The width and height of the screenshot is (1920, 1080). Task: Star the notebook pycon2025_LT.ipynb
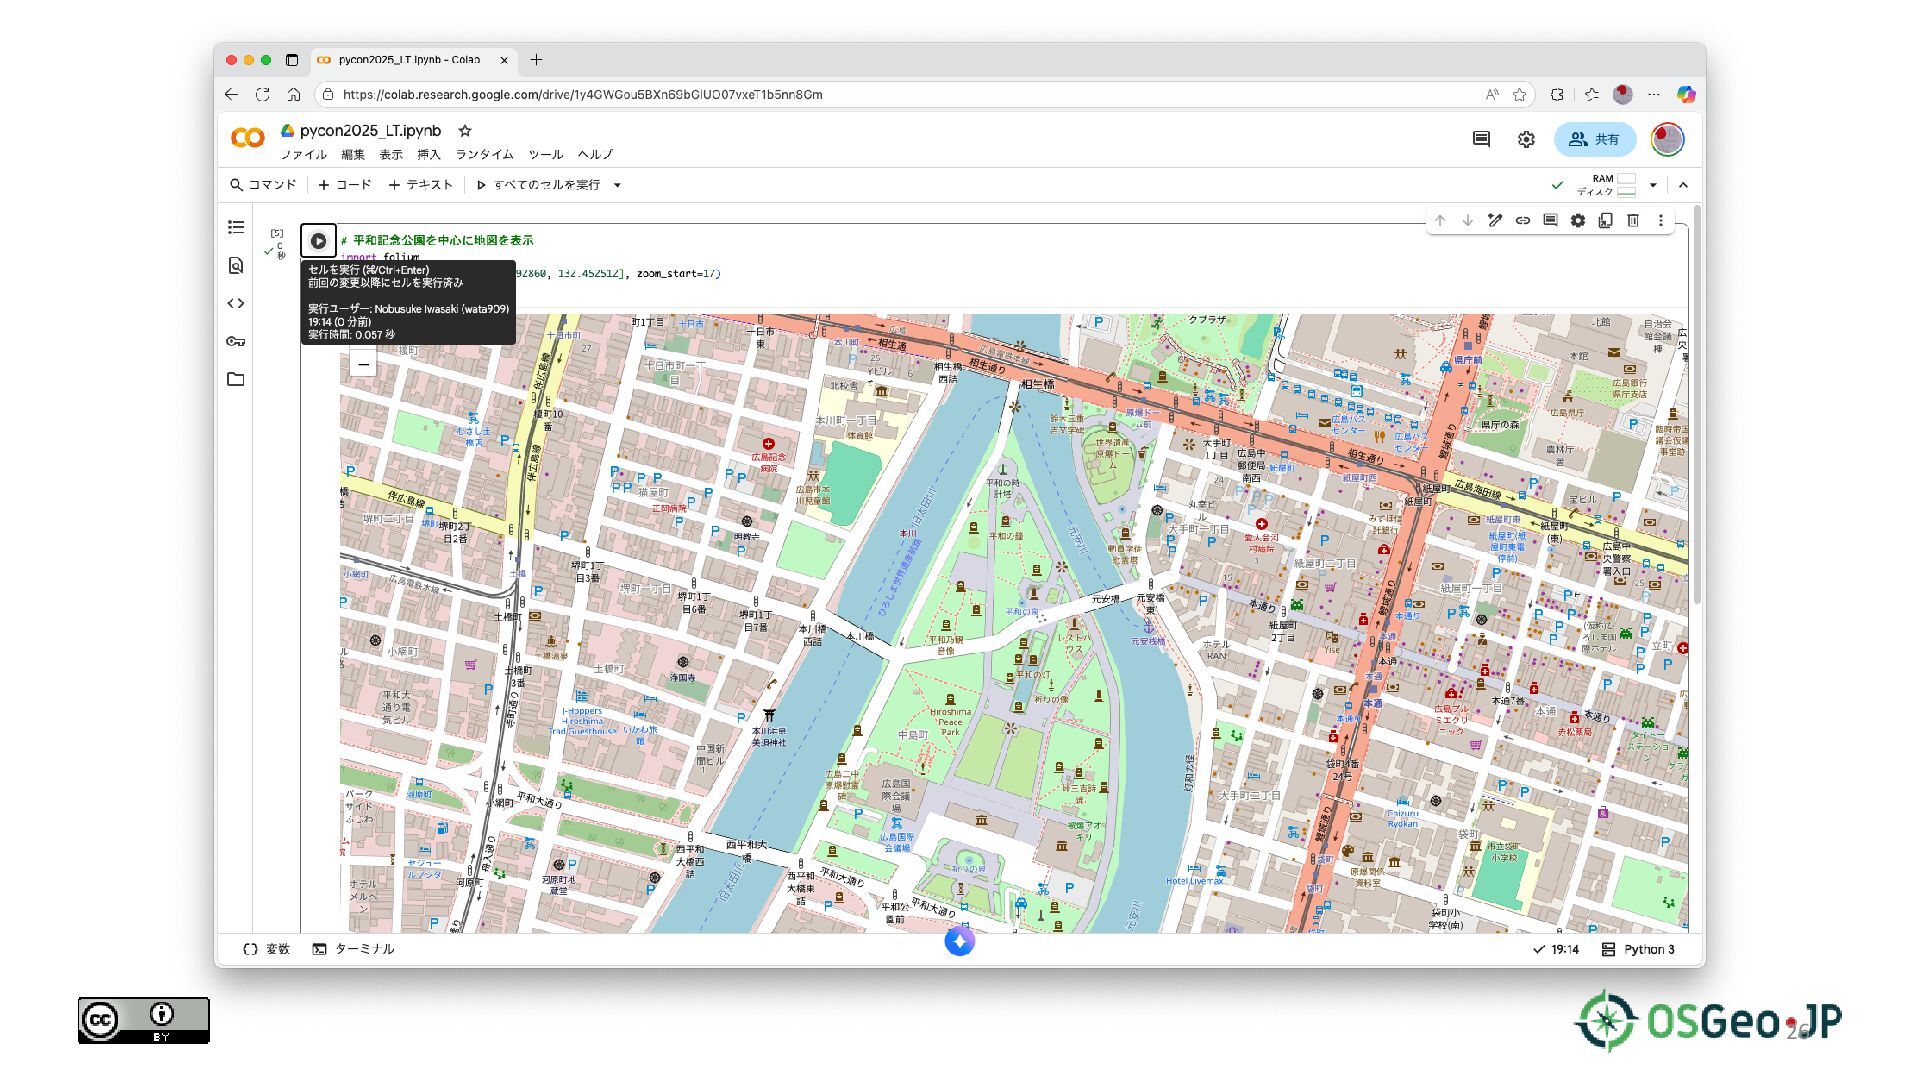(465, 131)
